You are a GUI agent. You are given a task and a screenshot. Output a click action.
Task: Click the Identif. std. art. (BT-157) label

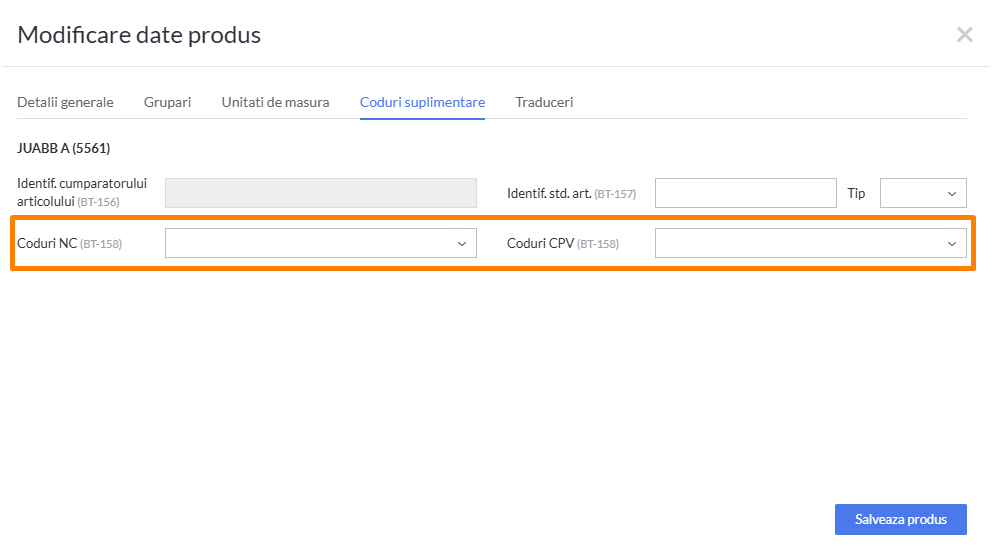[571, 194]
